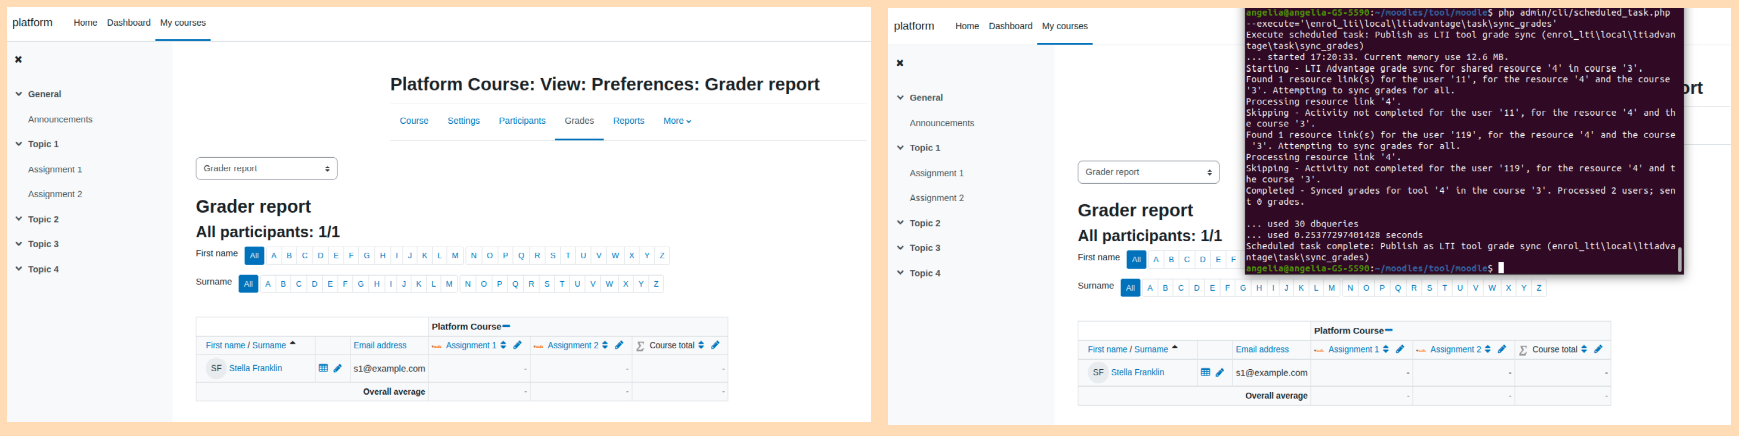This screenshot has width=1739, height=436.
Task: Sort Course total column arrows in right window
Action: (x=1584, y=349)
